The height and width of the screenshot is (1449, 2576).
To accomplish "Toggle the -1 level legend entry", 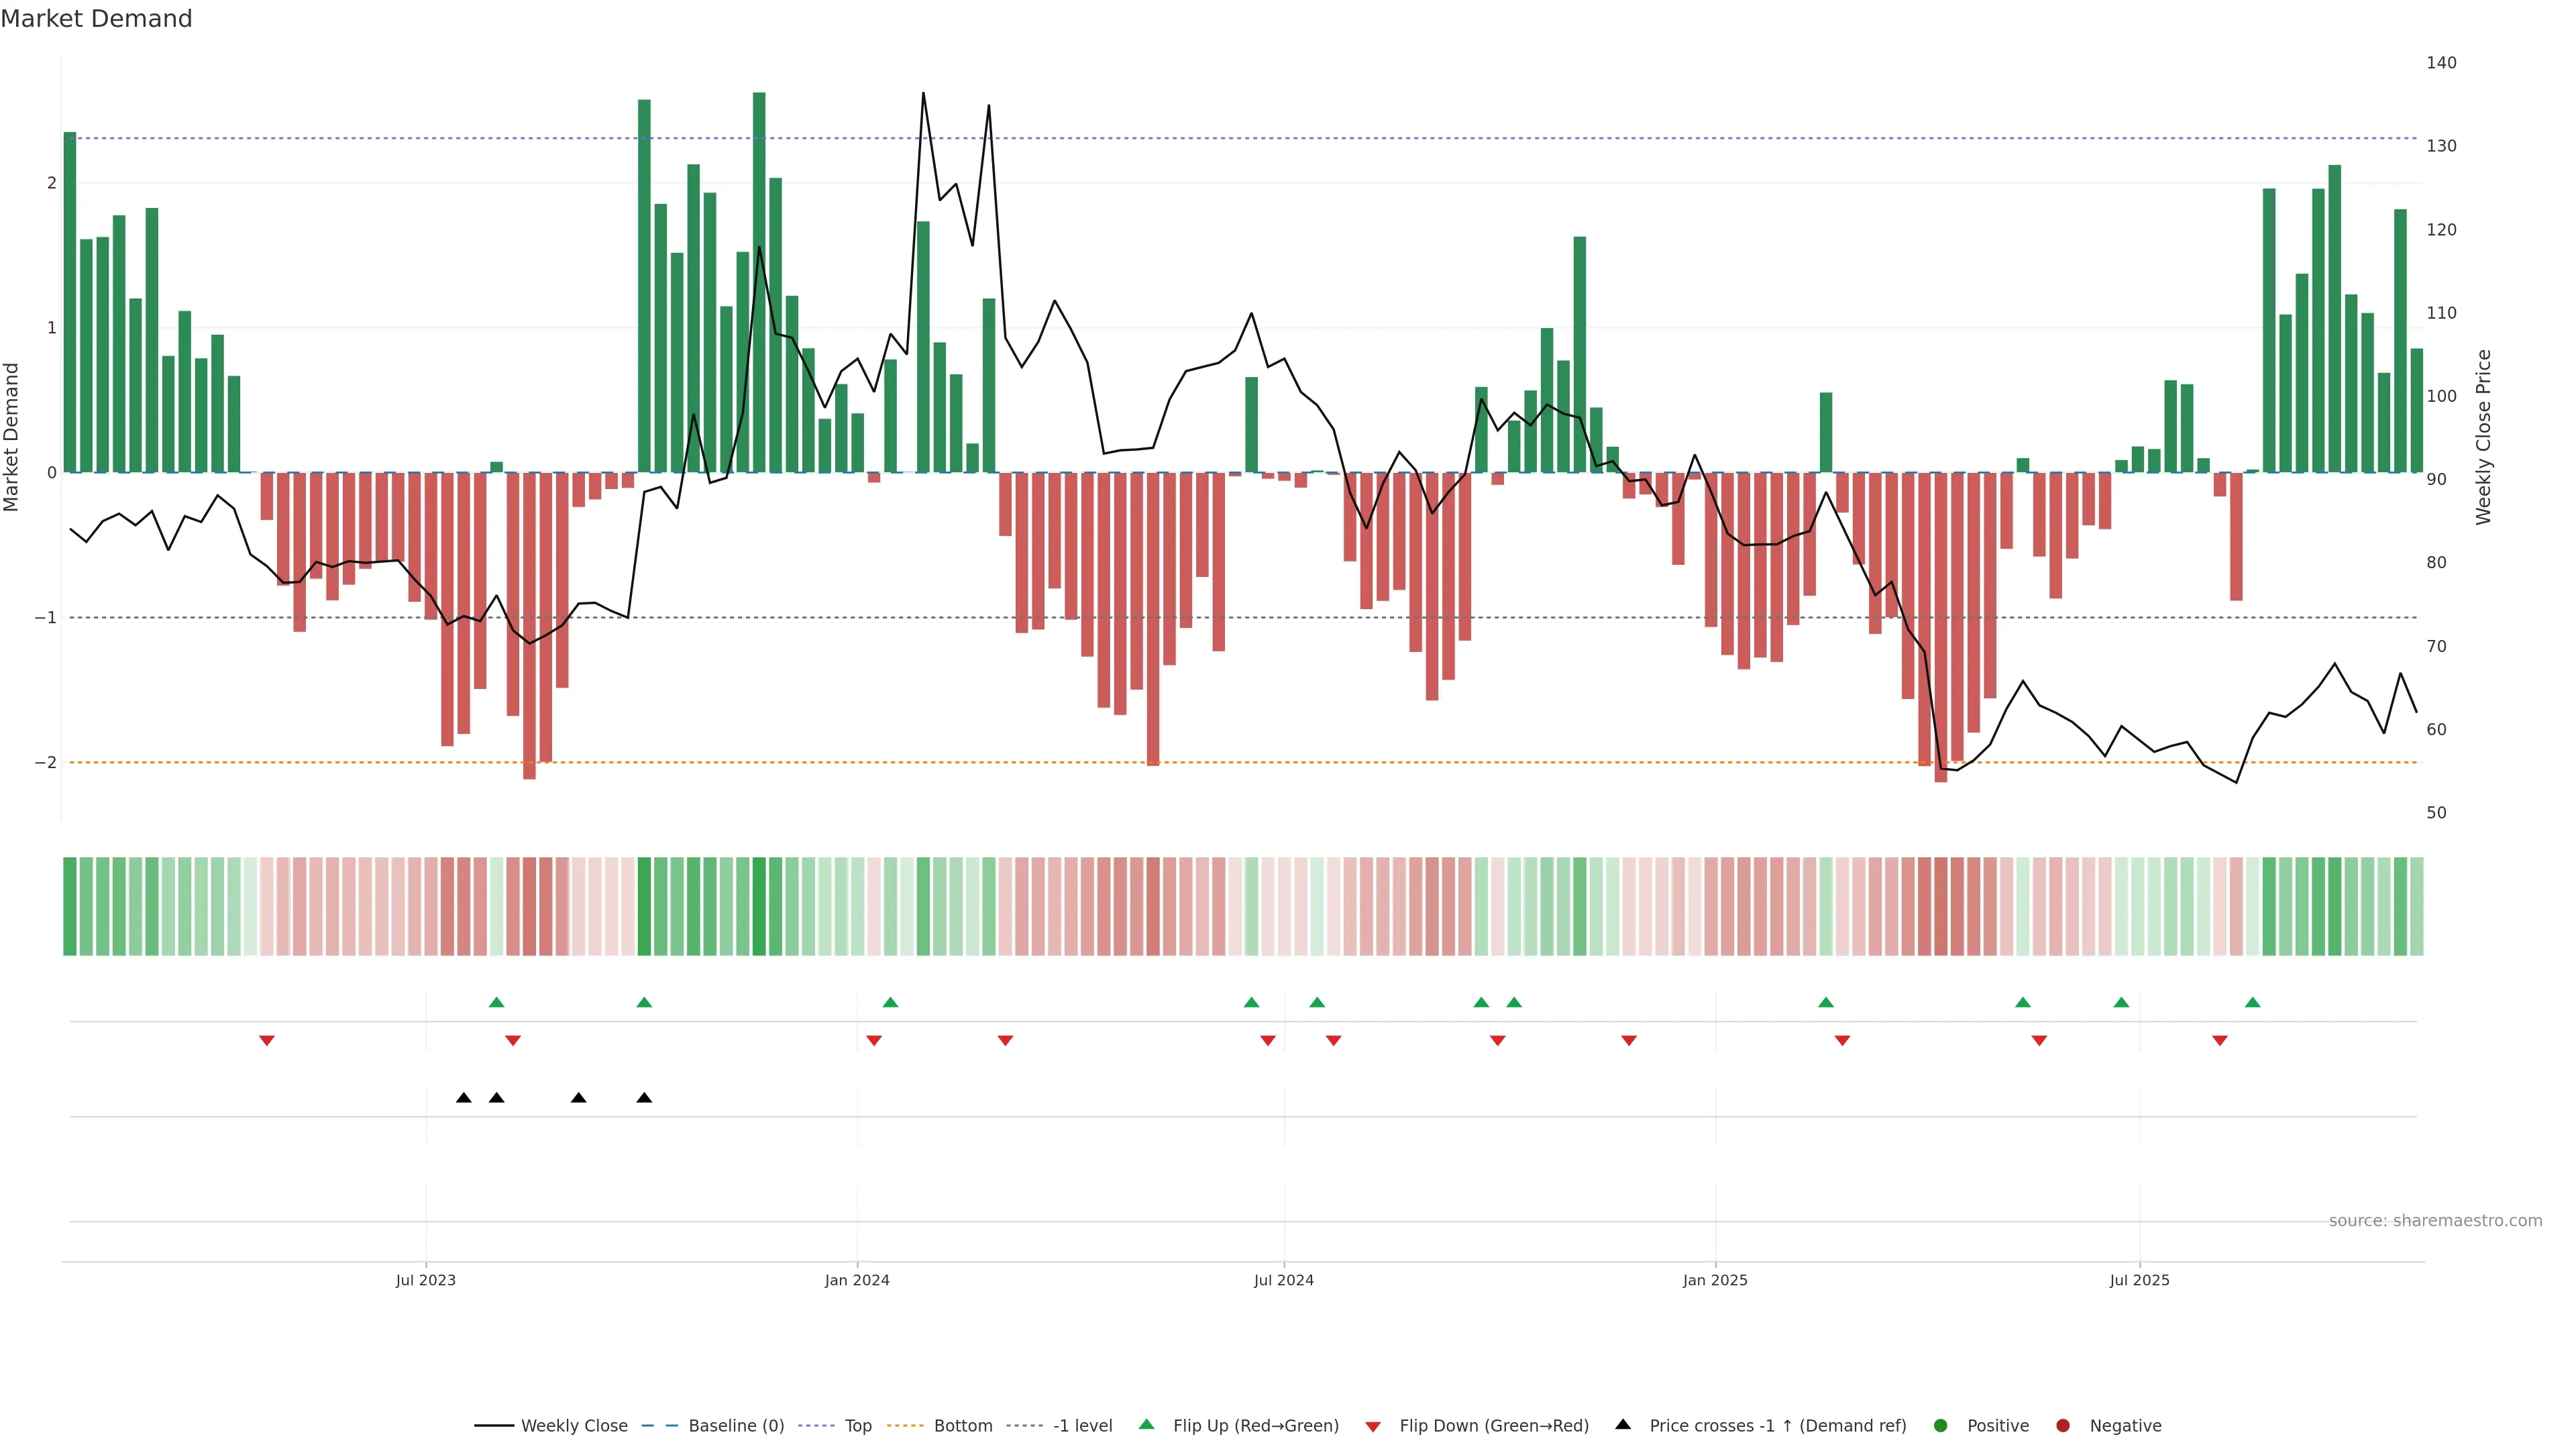I will pyautogui.click(x=1082, y=1425).
